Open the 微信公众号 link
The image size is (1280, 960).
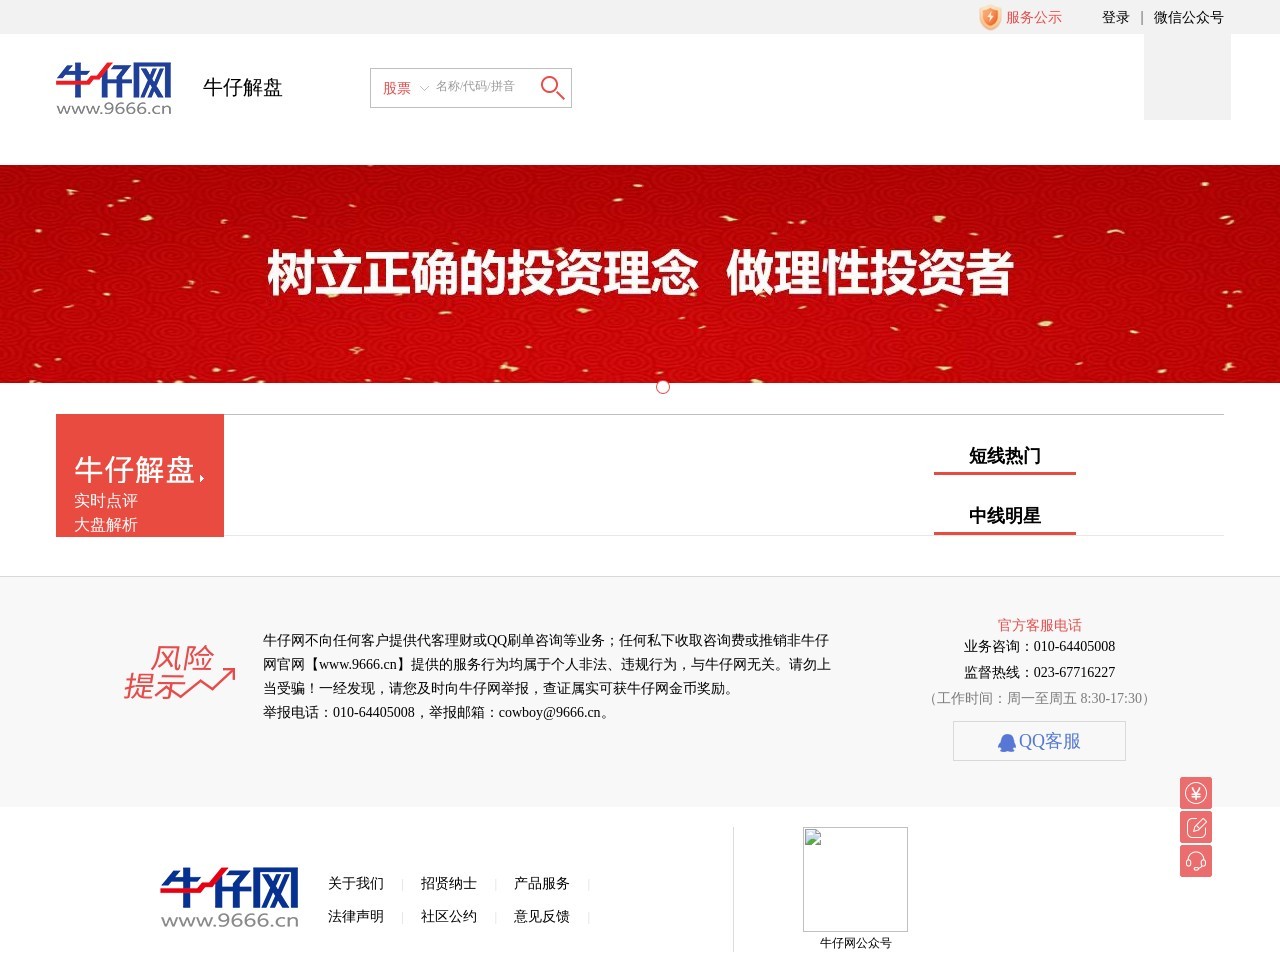[1189, 17]
